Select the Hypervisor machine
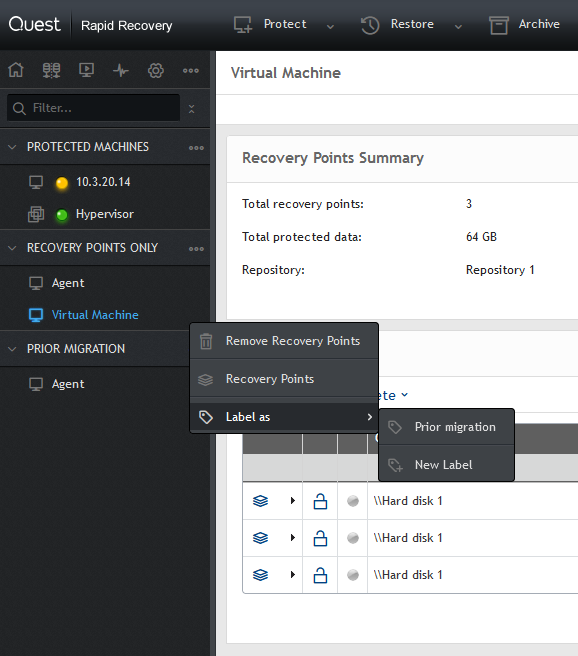The height and width of the screenshot is (656, 578). click(105, 214)
